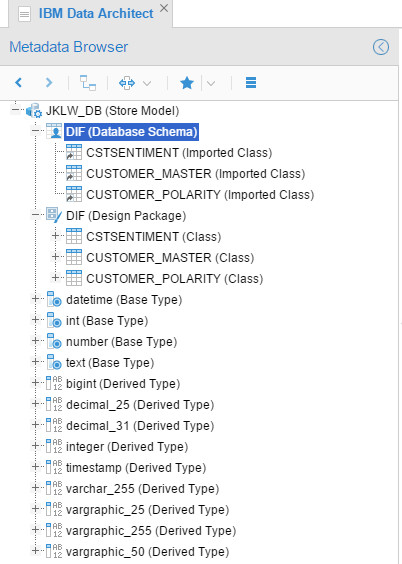The width and height of the screenshot is (402, 564).
Task: Switch to the IBM Data Architect tab
Action: tap(96, 14)
